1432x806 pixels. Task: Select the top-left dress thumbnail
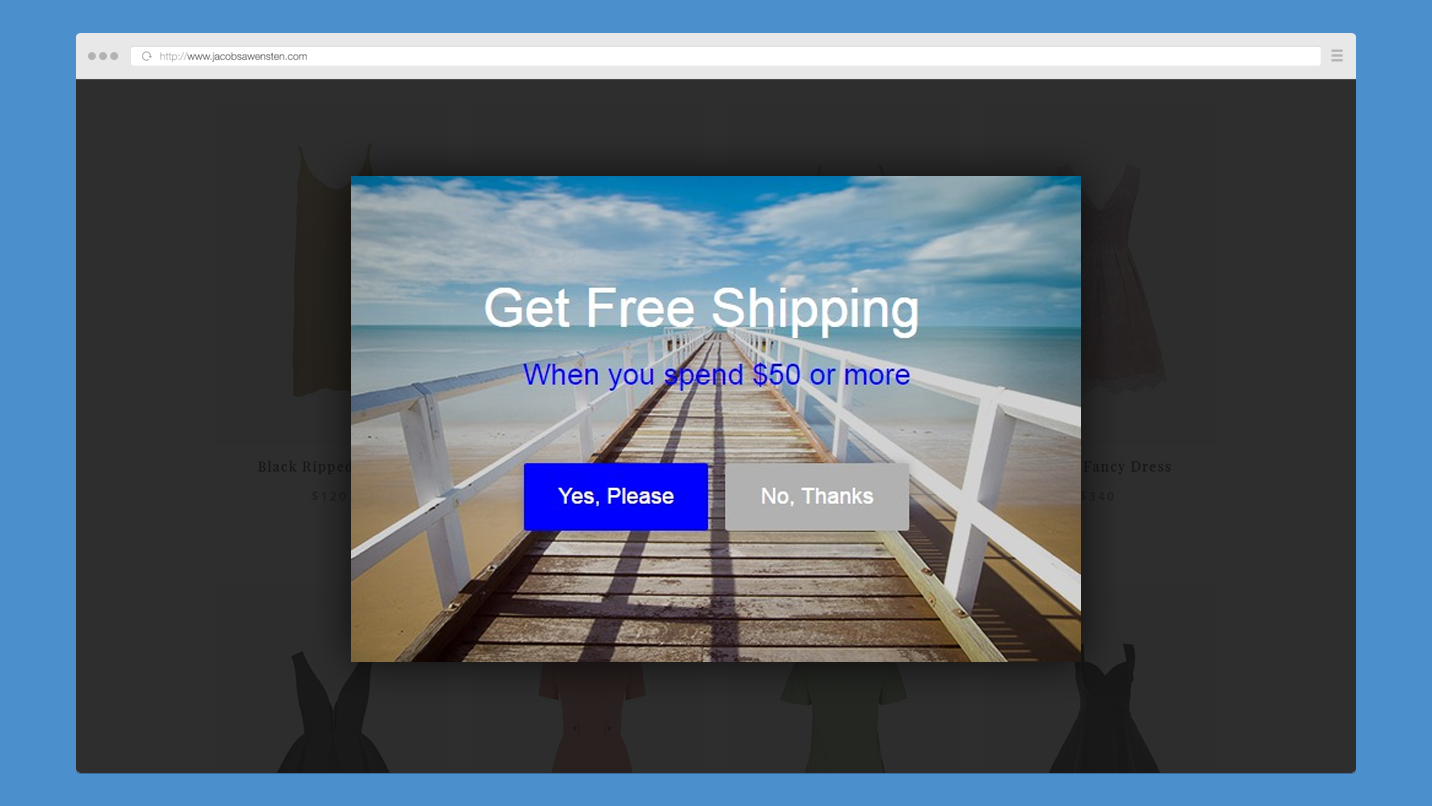click(x=321, y=270)
